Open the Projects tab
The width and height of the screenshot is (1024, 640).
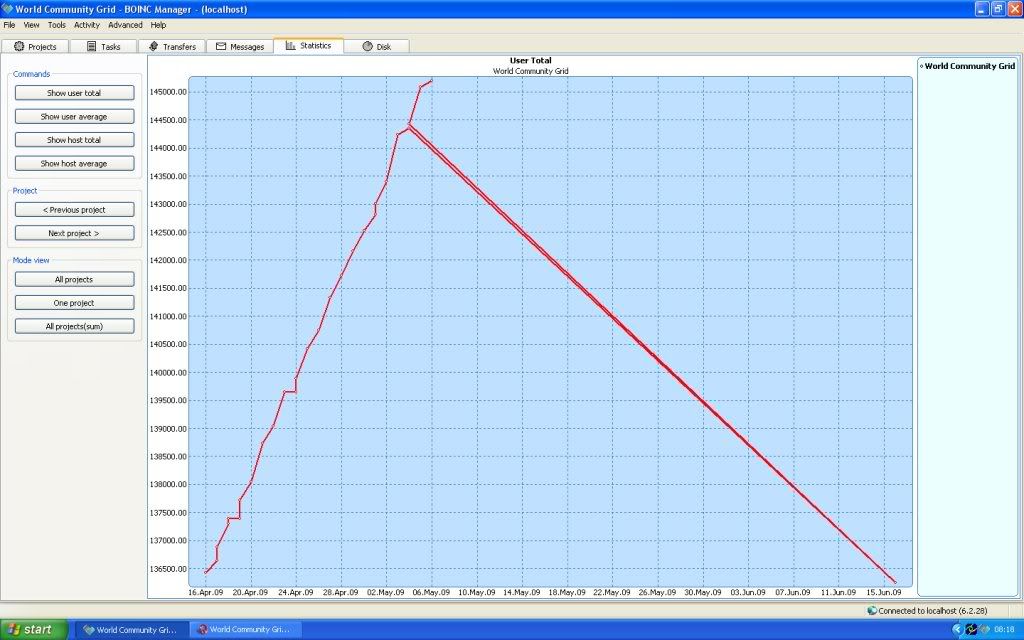pyautogui.click(x=35, y=46)
